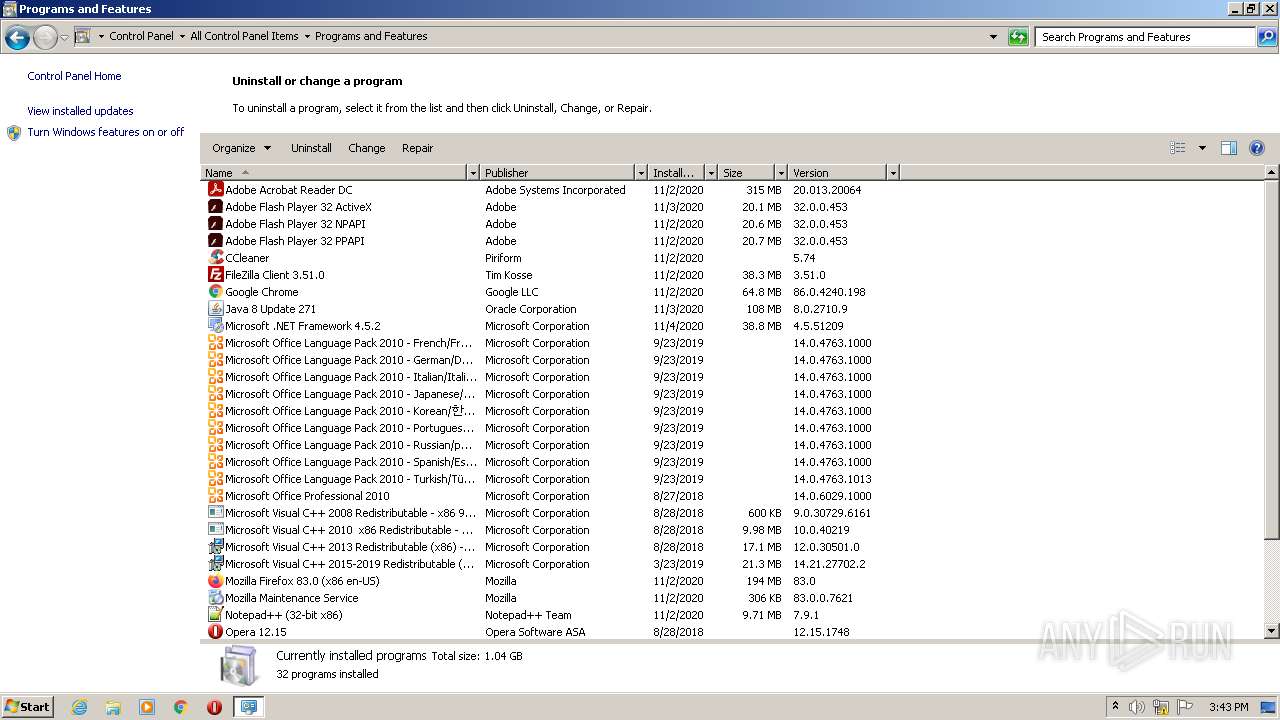Open the Publisher column filter dropdown

point(641,173)
